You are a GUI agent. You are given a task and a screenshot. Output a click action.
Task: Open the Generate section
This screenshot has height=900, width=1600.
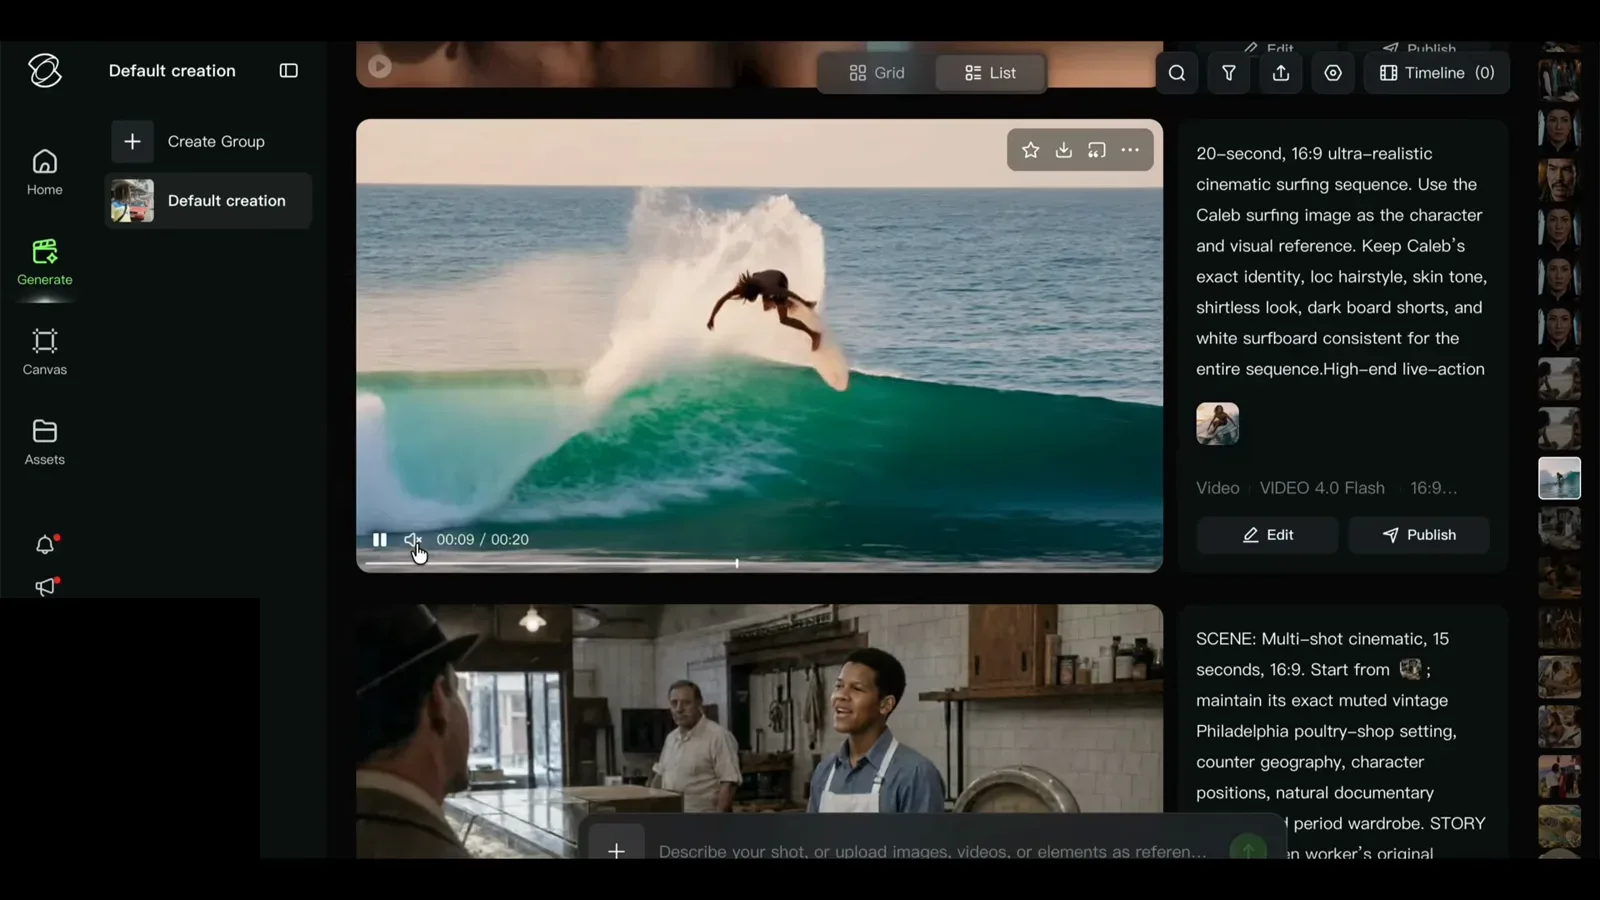click(44, 262)
